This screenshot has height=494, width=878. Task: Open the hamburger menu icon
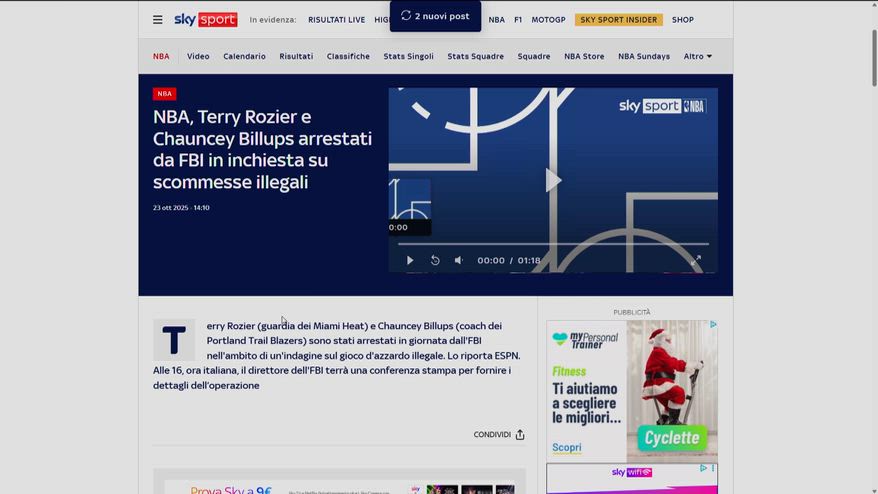[158, 19]
